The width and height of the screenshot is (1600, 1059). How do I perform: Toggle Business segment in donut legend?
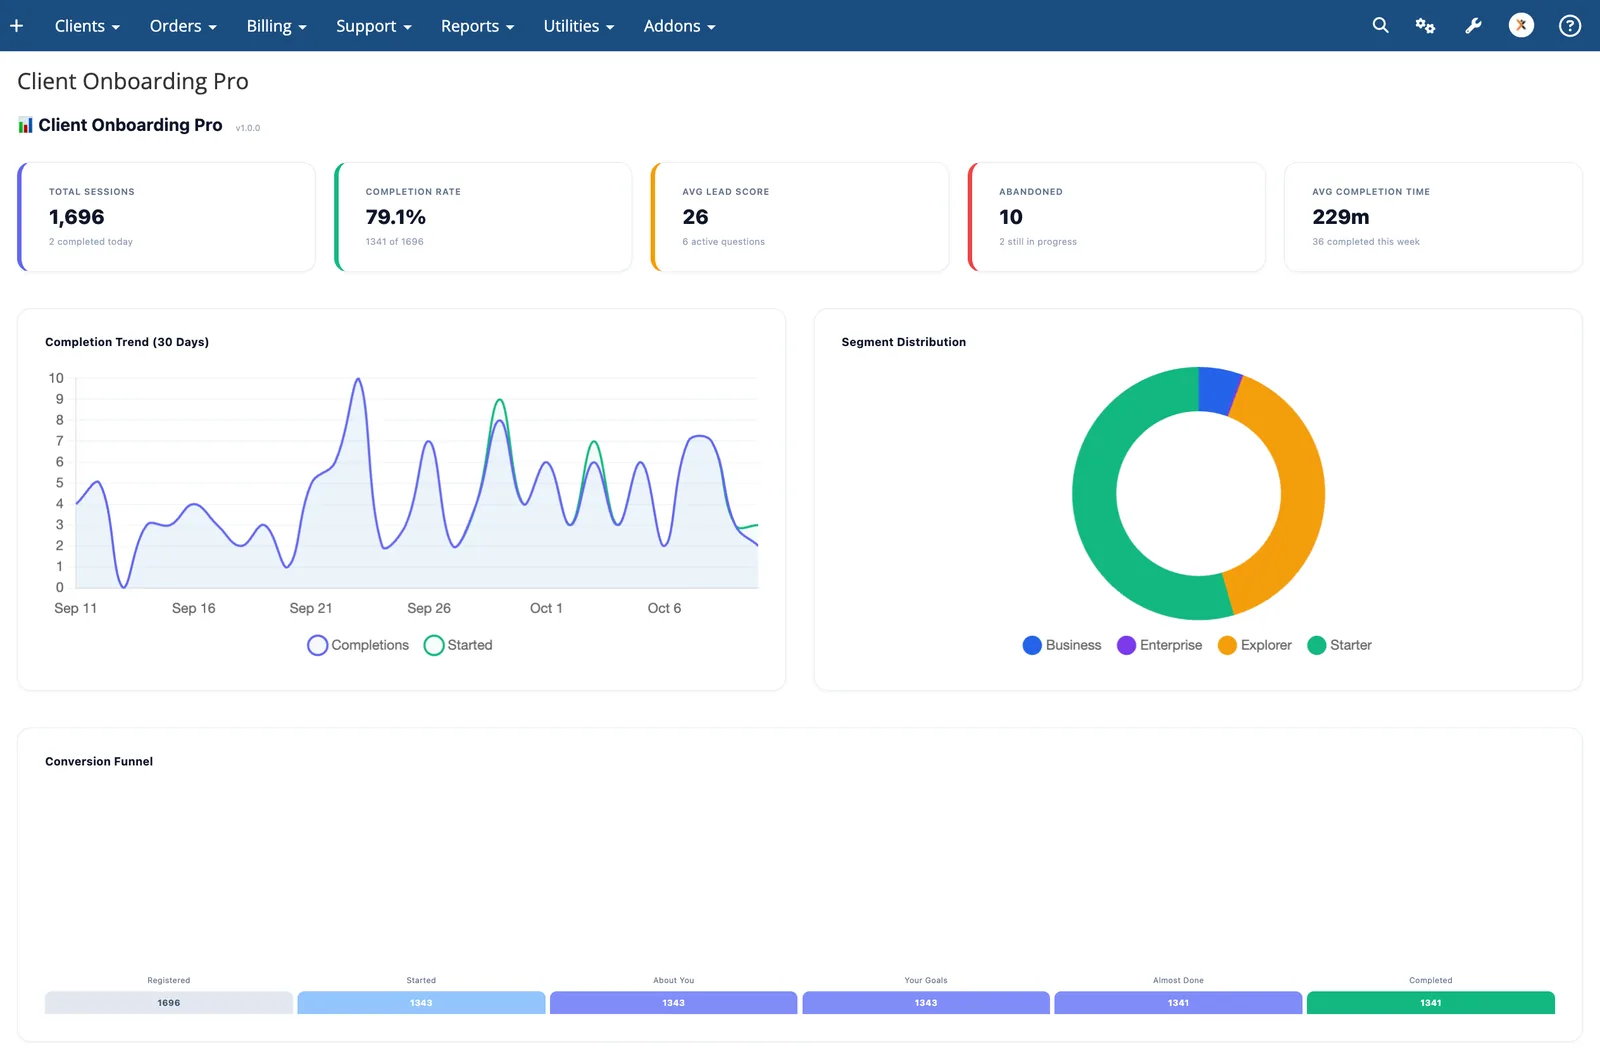(x=1062, y=645)
